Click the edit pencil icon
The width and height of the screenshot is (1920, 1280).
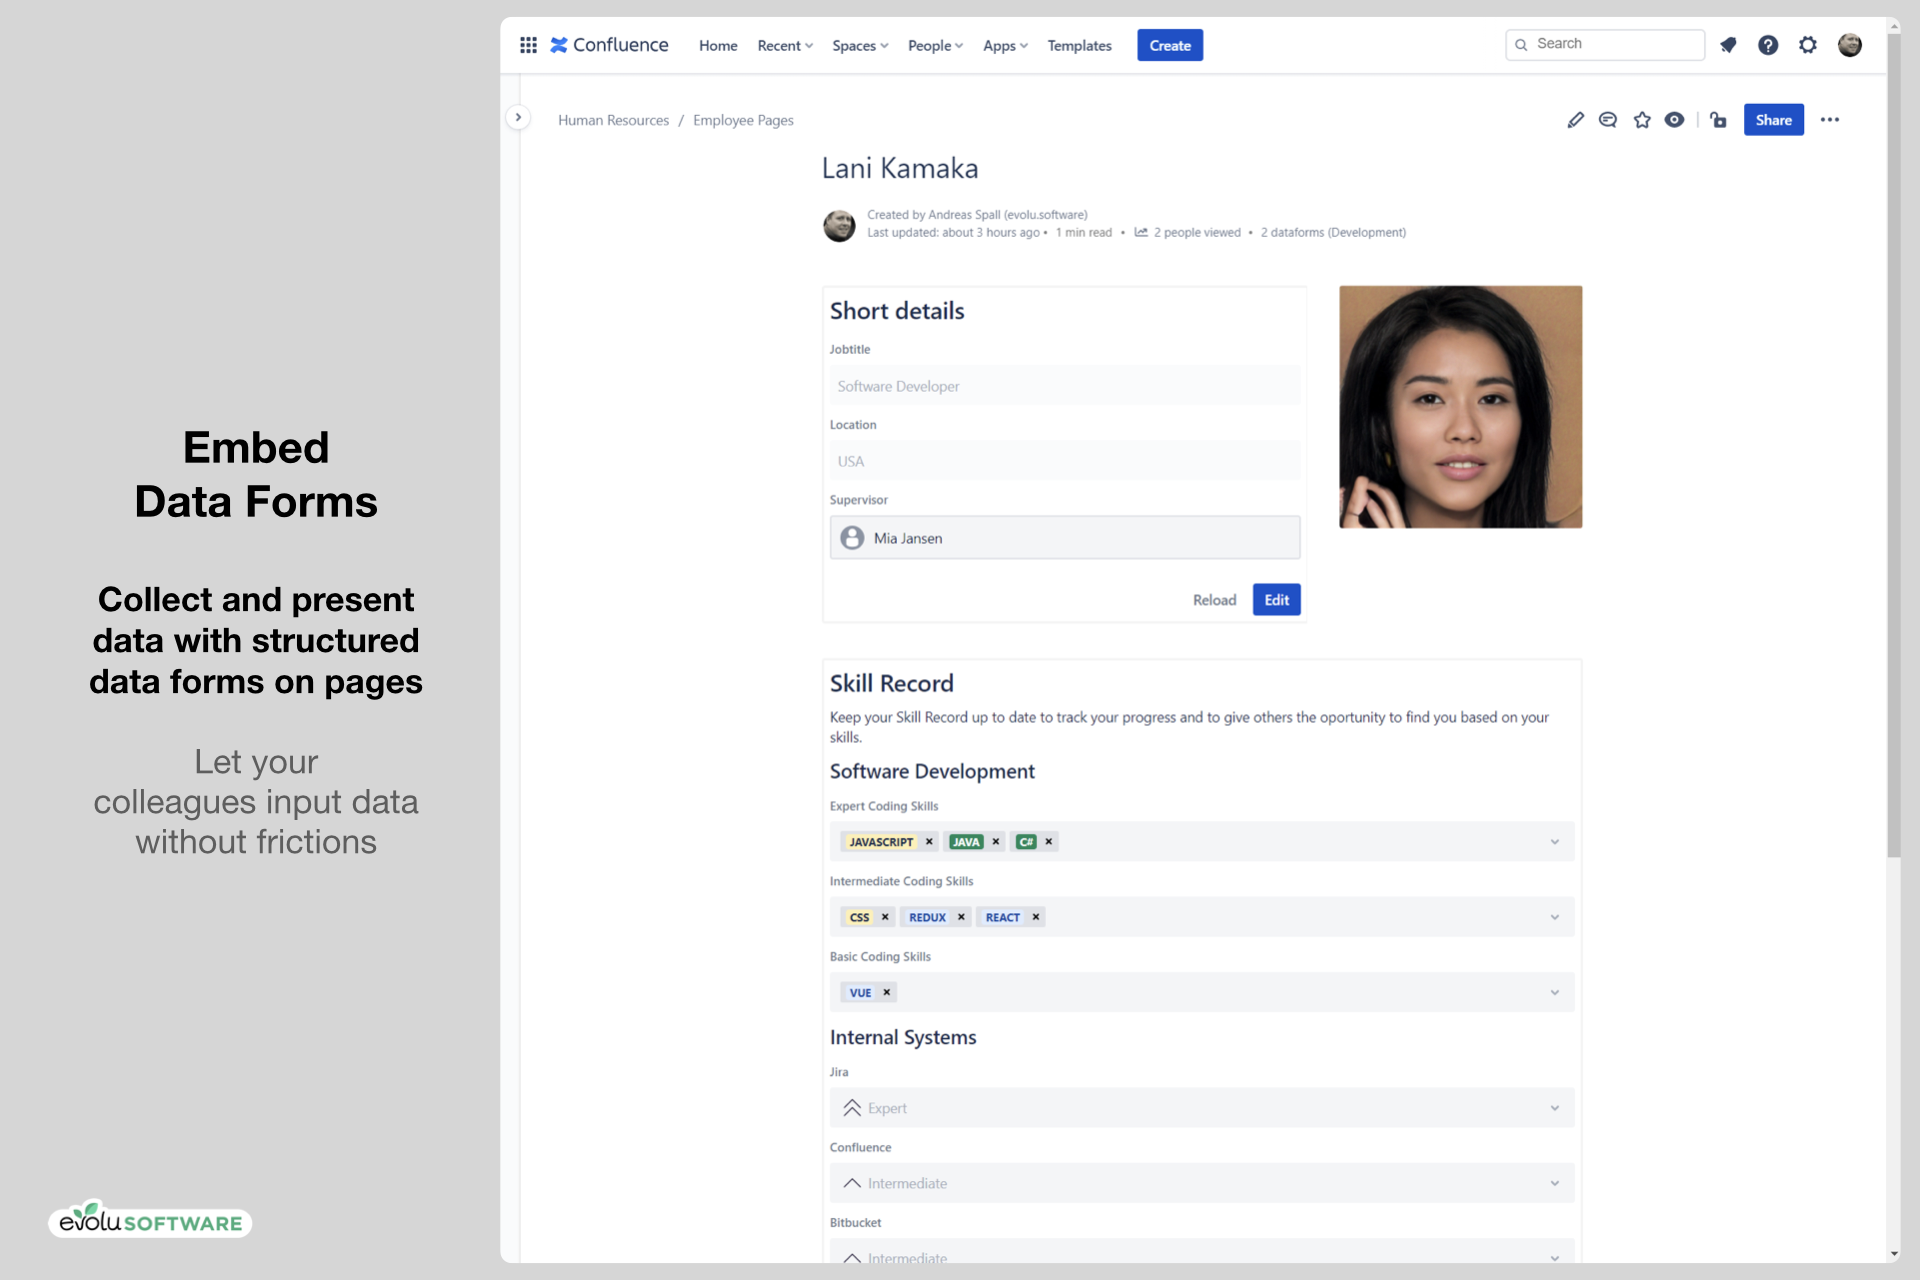point(1575,120)
